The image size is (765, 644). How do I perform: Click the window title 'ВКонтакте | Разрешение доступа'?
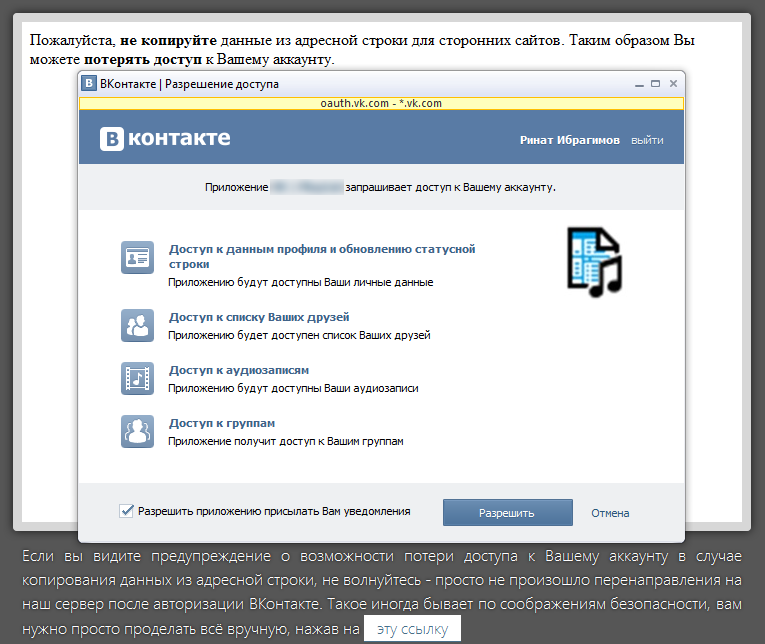pos(189,84)
